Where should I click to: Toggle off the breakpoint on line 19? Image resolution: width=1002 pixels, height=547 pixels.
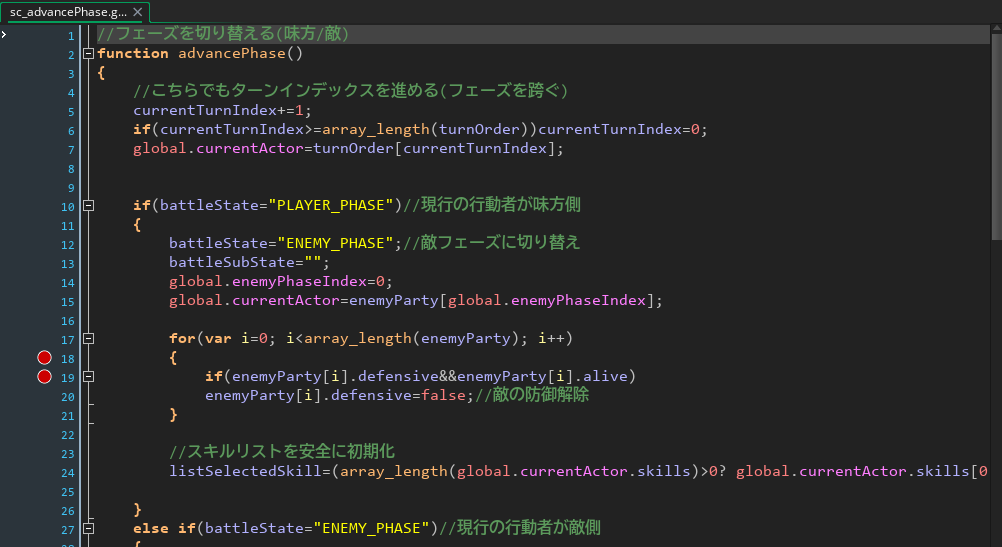(44, 377)
